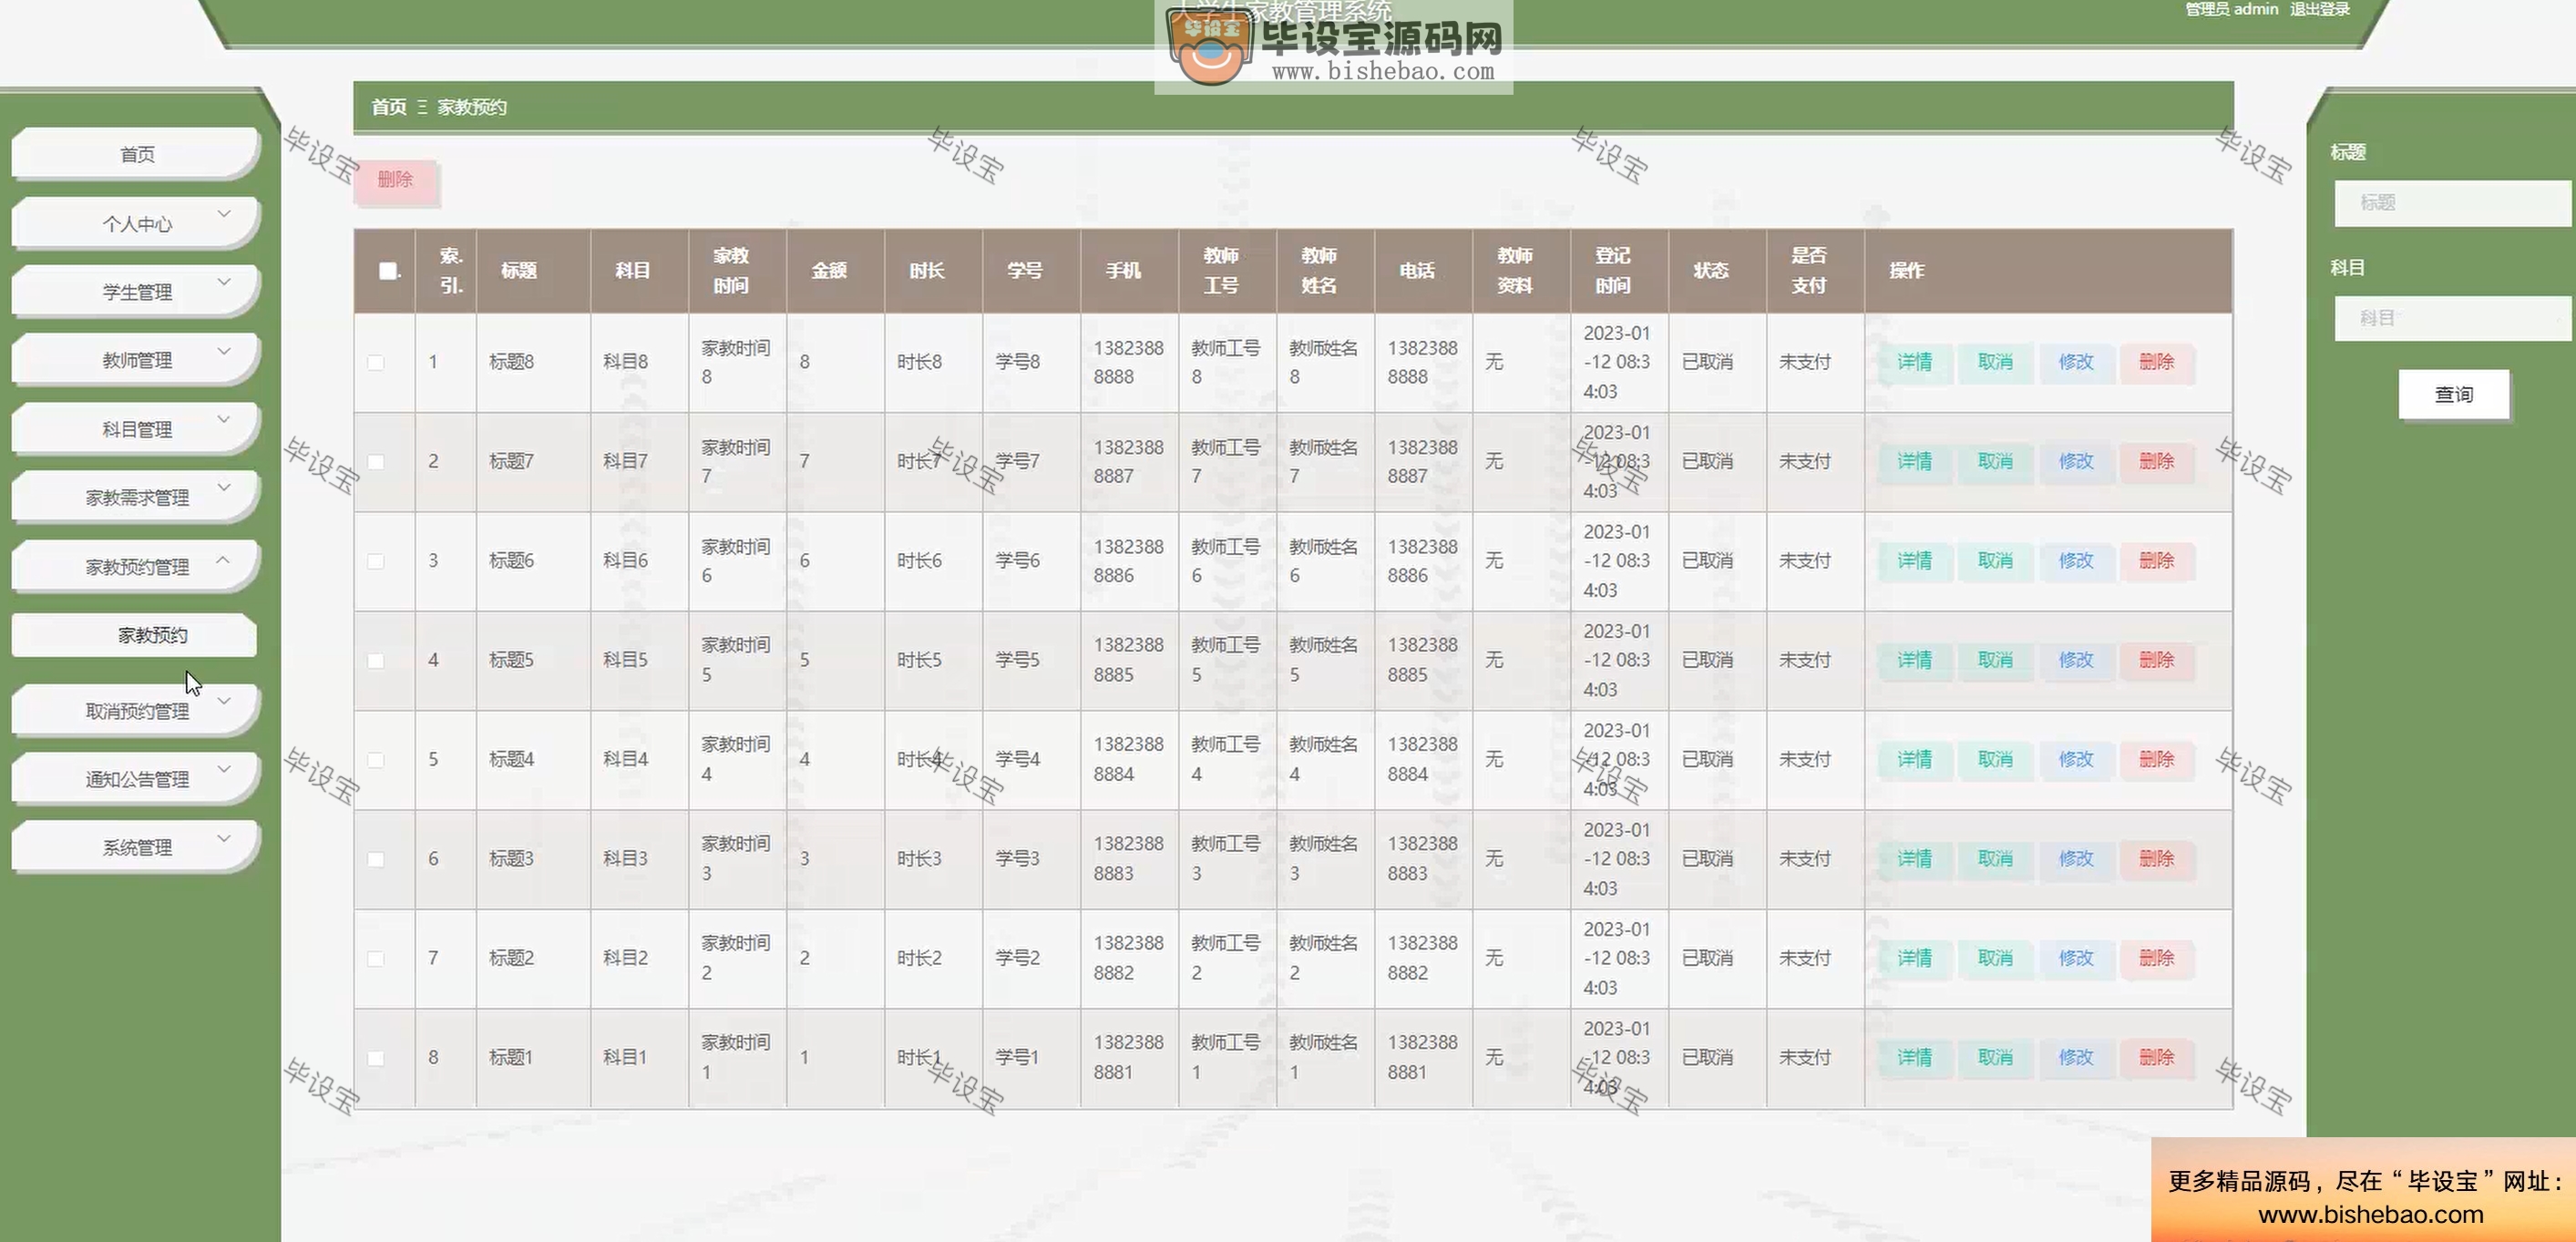View 详情 for row 标题5

(1915, 660)
